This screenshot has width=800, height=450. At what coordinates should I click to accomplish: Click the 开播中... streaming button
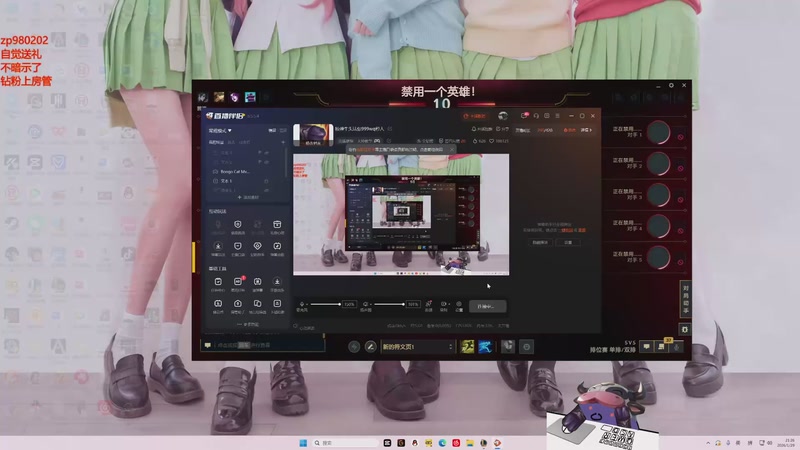[x=488, y=306]
